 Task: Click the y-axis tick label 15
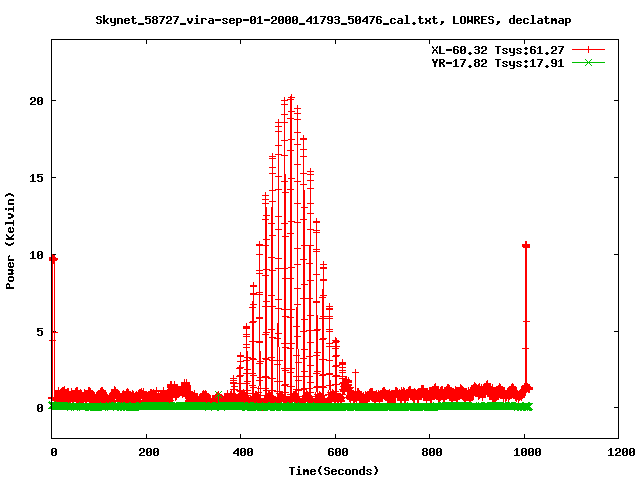pyautogui.click(x=36, y=178)
